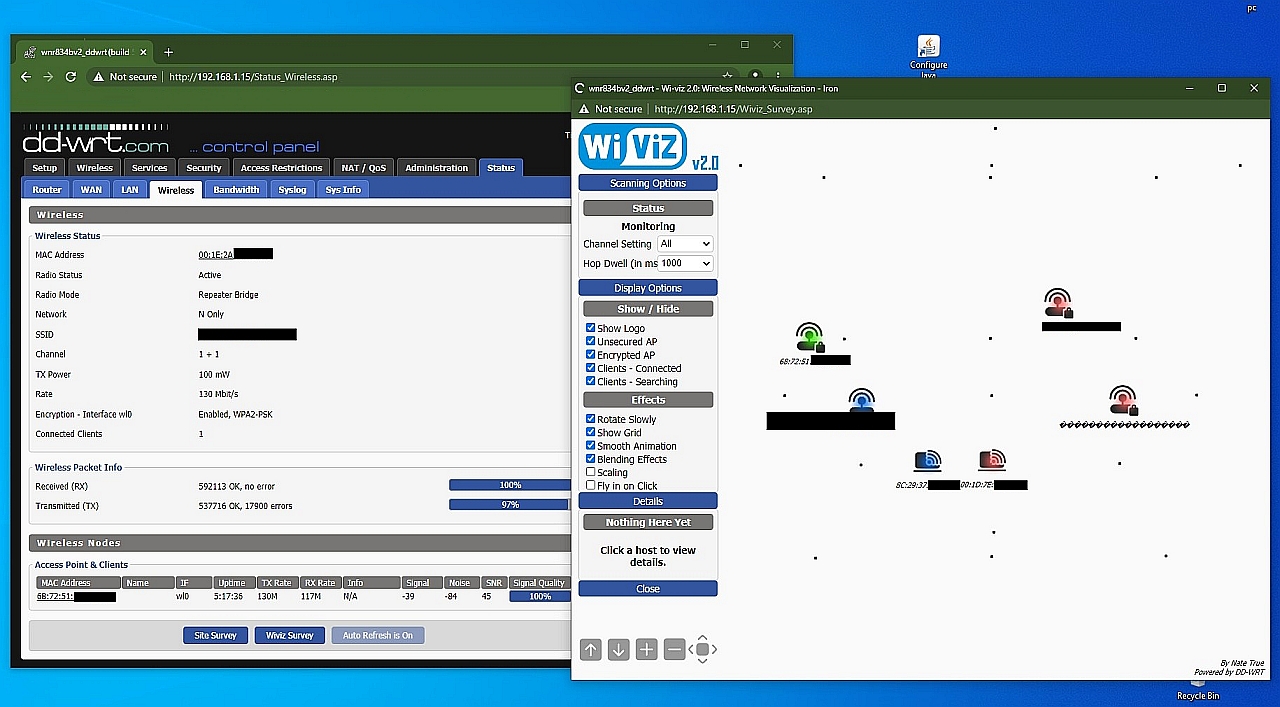Go forward in dd-wrt browser window
1280x707 pixels.
pos(48,76)
